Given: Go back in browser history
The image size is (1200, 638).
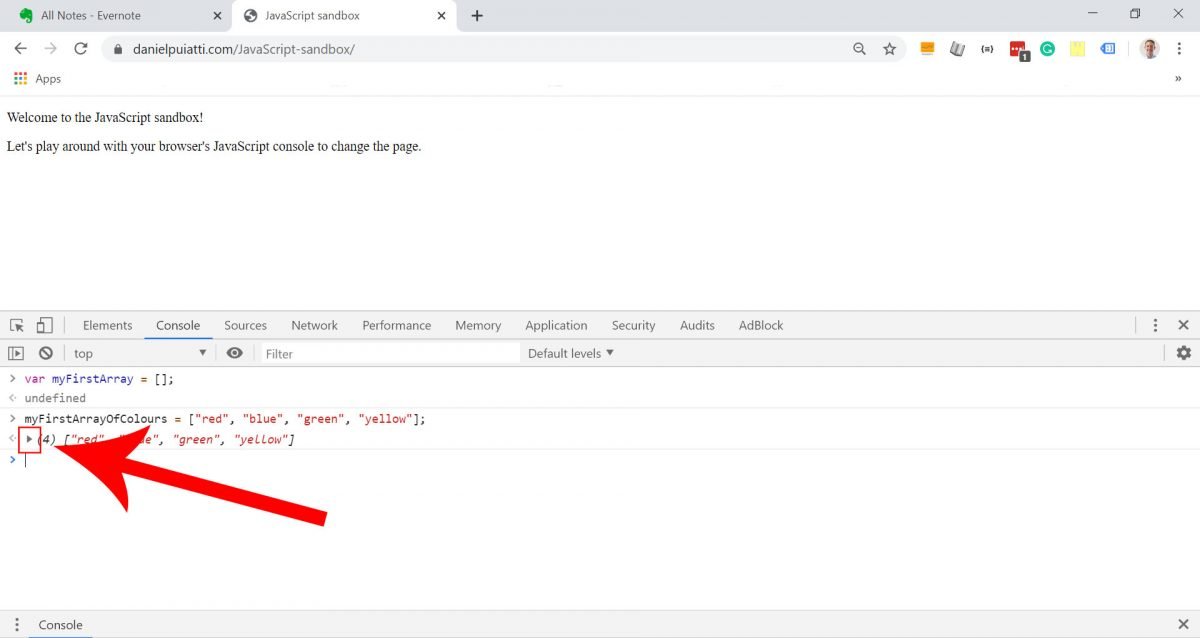Looking at the screenshot, I should tap(20, 48).
